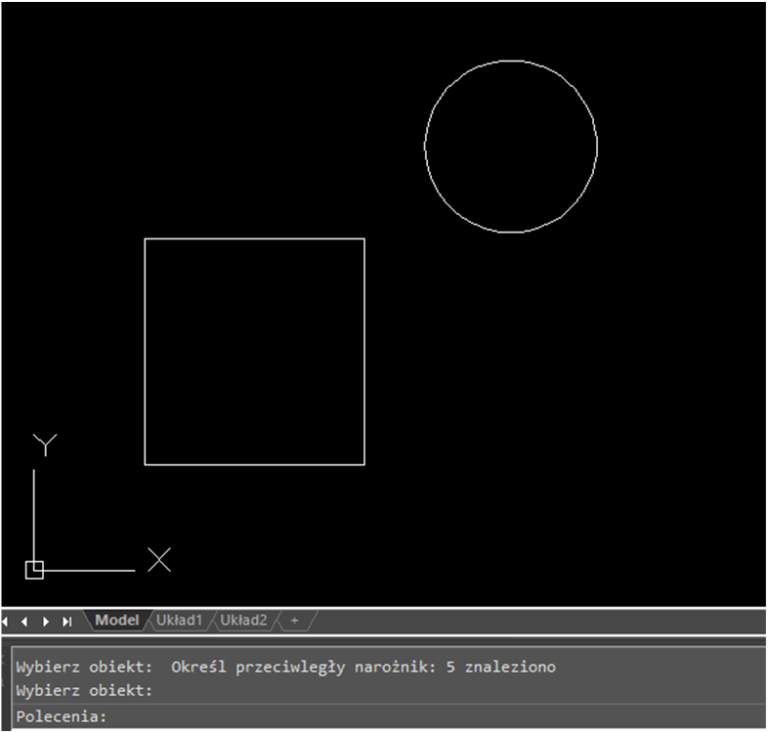768x732 pixels.
Task: Switch to the Model tab
Action: pos(117,621)
